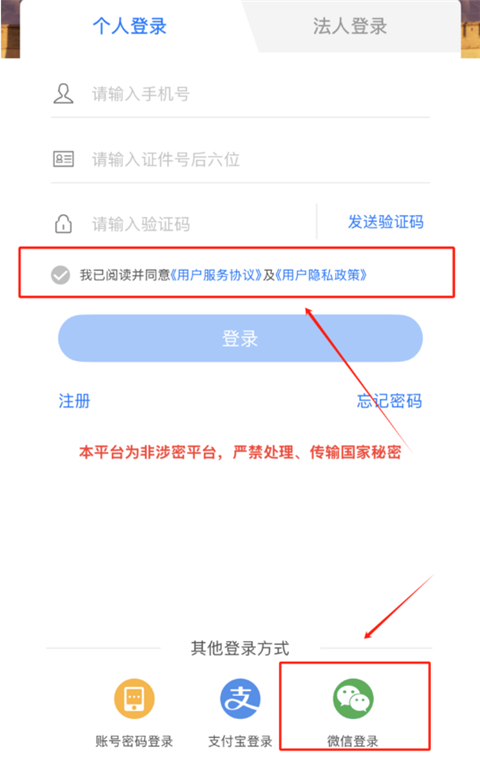This screenshot has height=776, width=480.
Task: Click the 支付宝登录 text label
Action: click(240, 741)
